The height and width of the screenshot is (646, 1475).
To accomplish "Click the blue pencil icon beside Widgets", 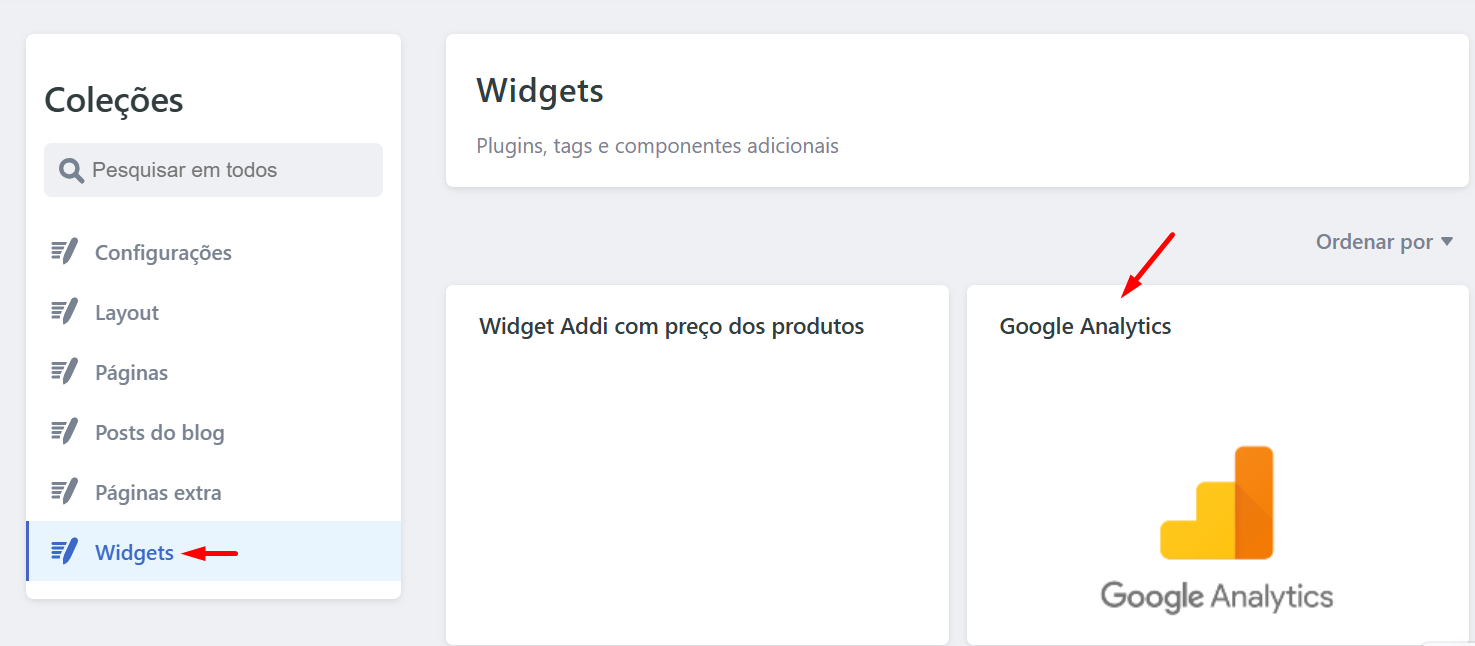I will point(65,552).
